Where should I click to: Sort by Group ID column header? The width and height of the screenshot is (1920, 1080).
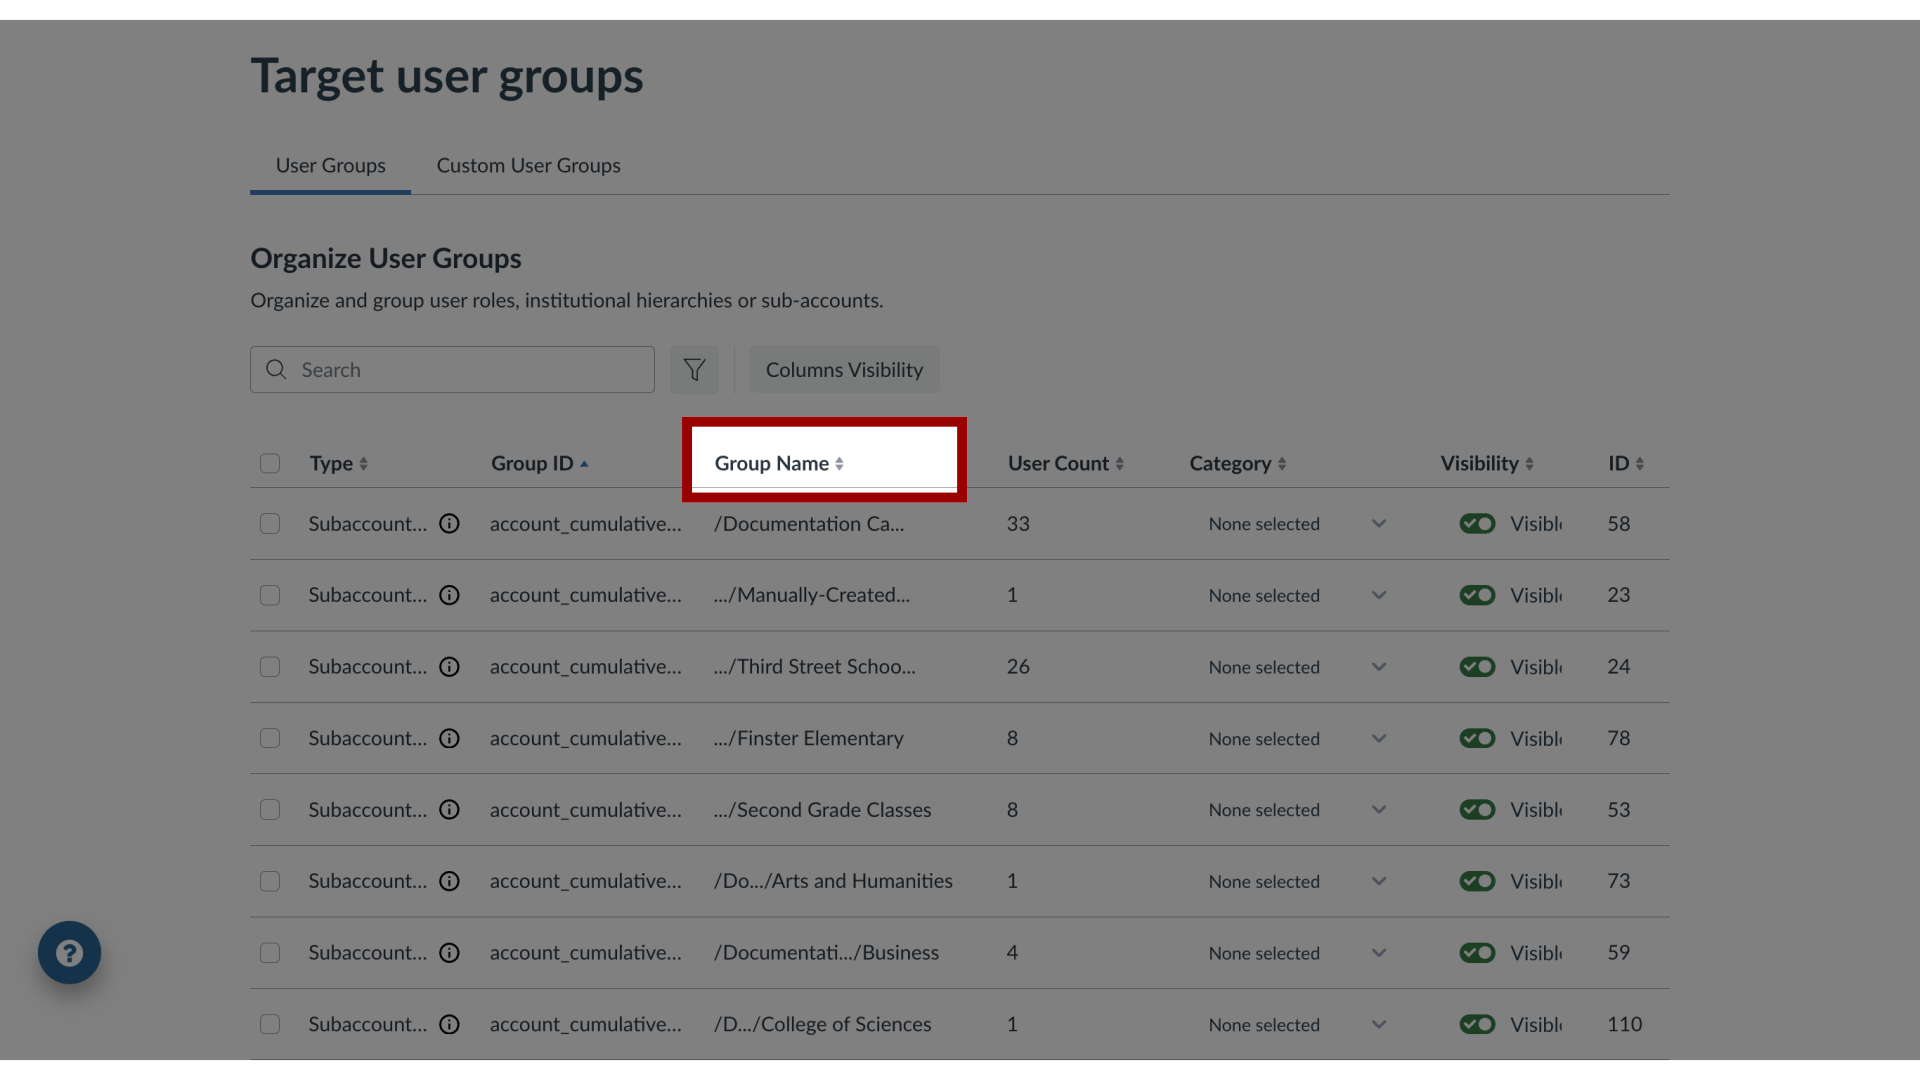[540, 464]
